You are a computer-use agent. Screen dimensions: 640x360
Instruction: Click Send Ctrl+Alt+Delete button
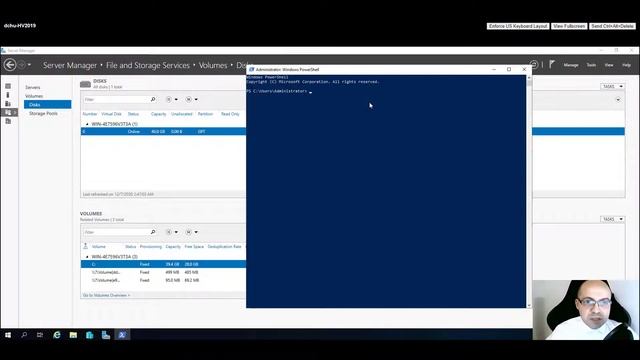click(x=612, y=26)
